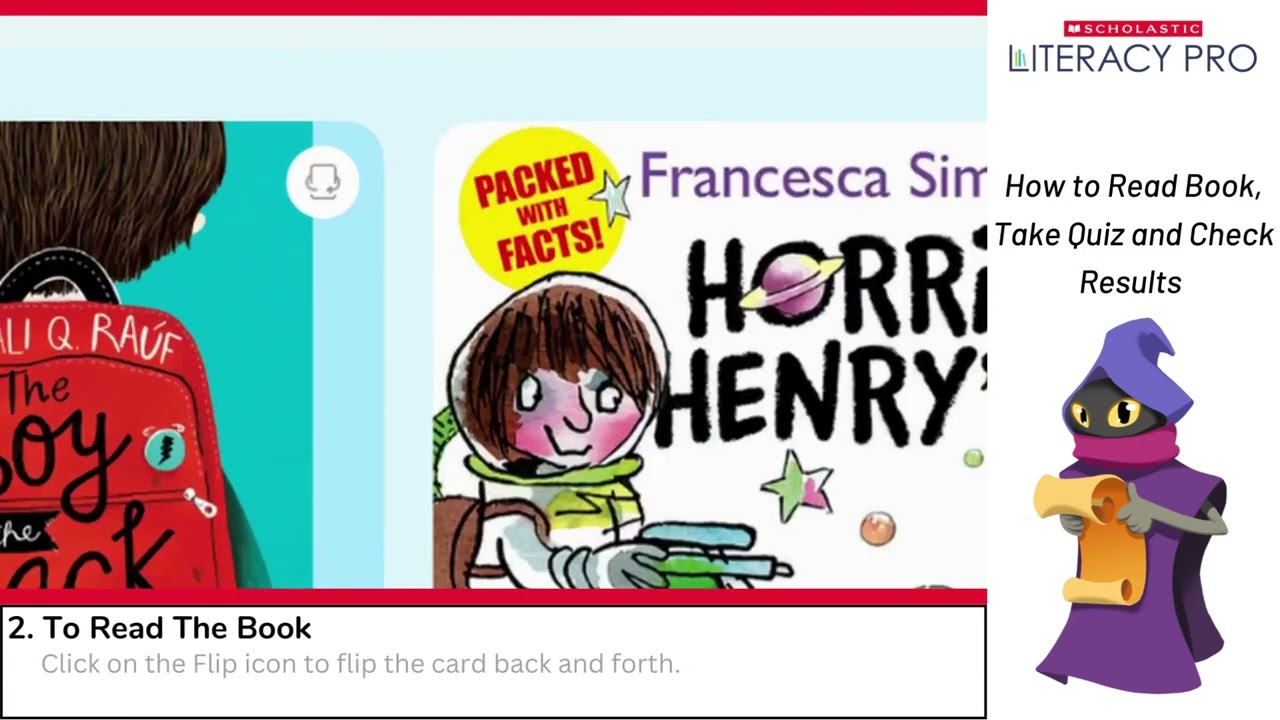Click the green star beside Henry title

(797, 487)
